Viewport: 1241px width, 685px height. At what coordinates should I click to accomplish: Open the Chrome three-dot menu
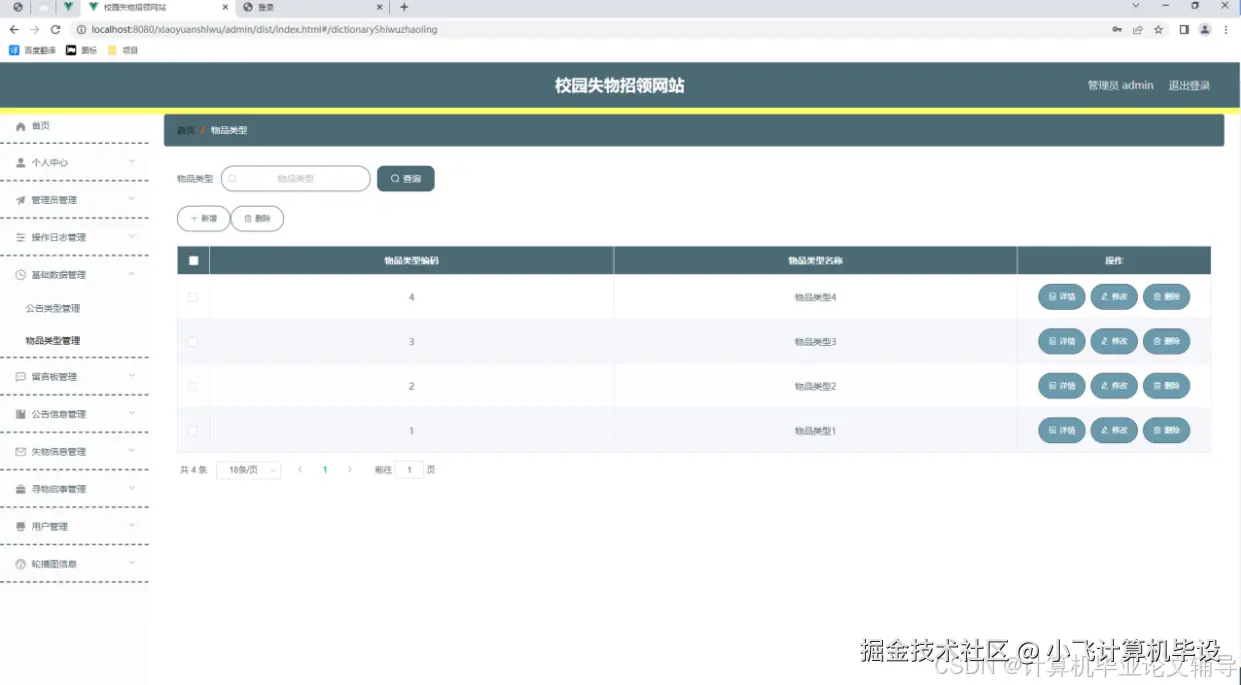pos(1226,30)
